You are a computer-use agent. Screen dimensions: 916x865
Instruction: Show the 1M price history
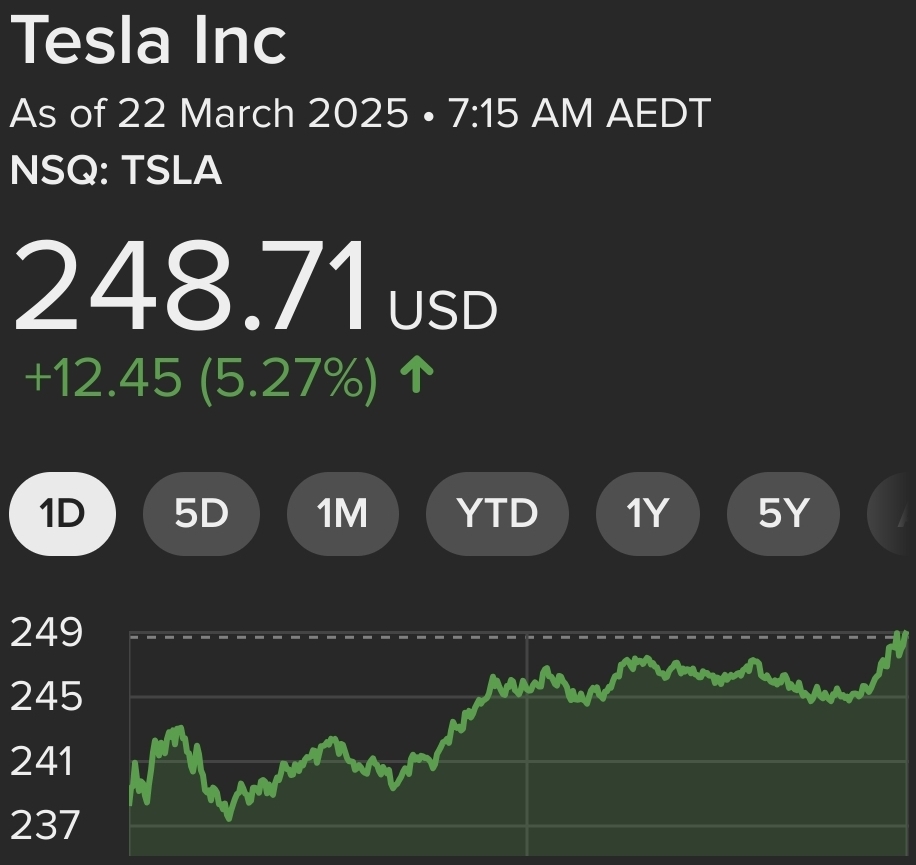click(342, 514)
